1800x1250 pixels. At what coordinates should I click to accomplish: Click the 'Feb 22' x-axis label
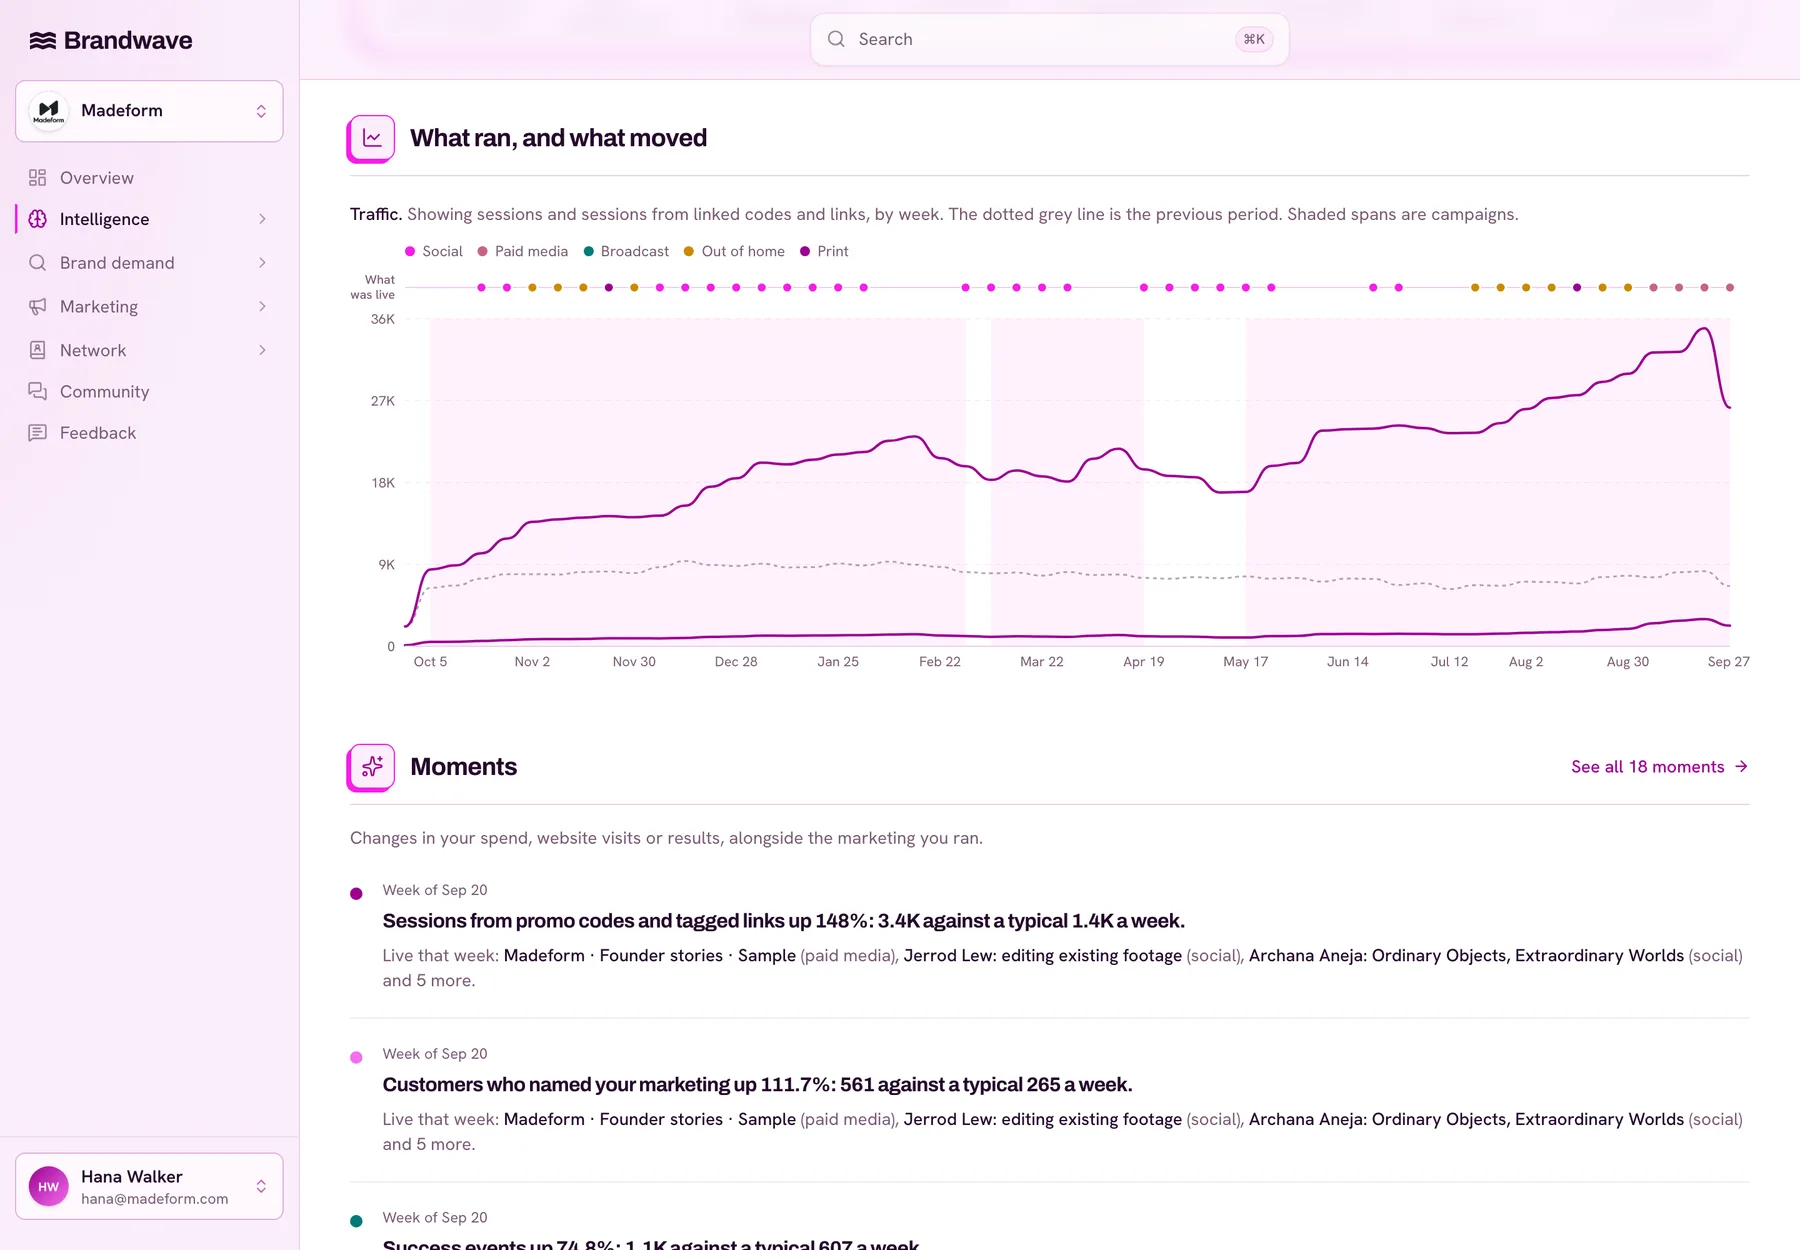coord(939,662)
